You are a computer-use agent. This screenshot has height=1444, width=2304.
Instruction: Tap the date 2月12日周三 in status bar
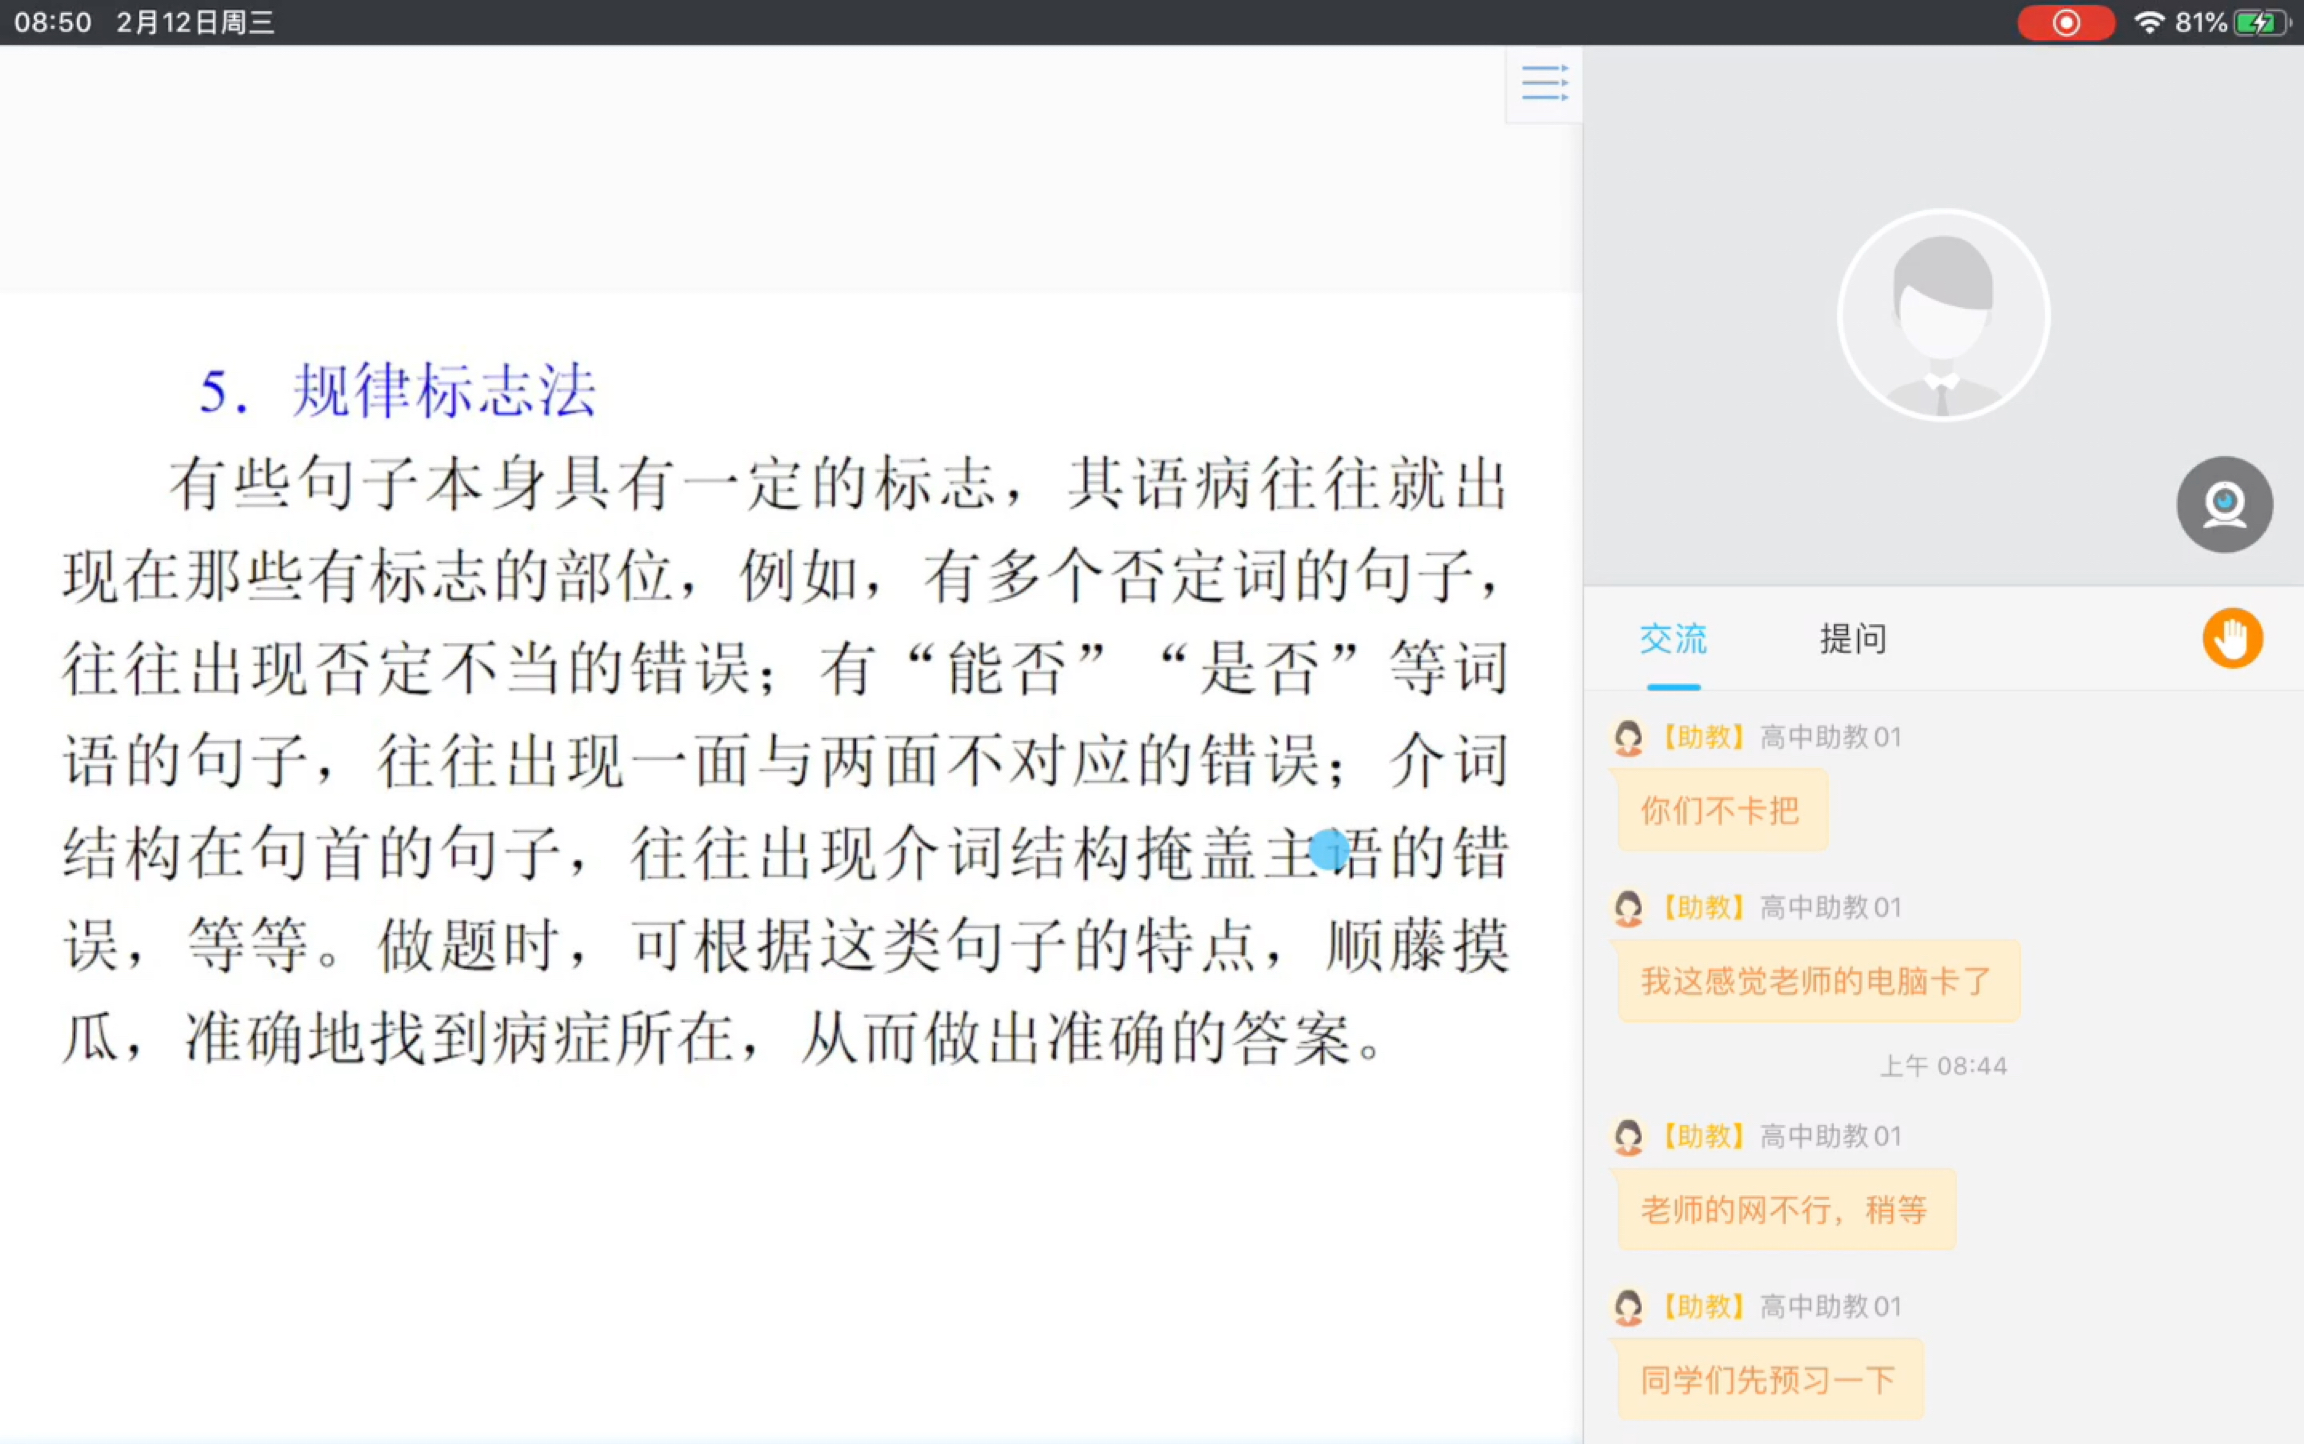[195, 22]
